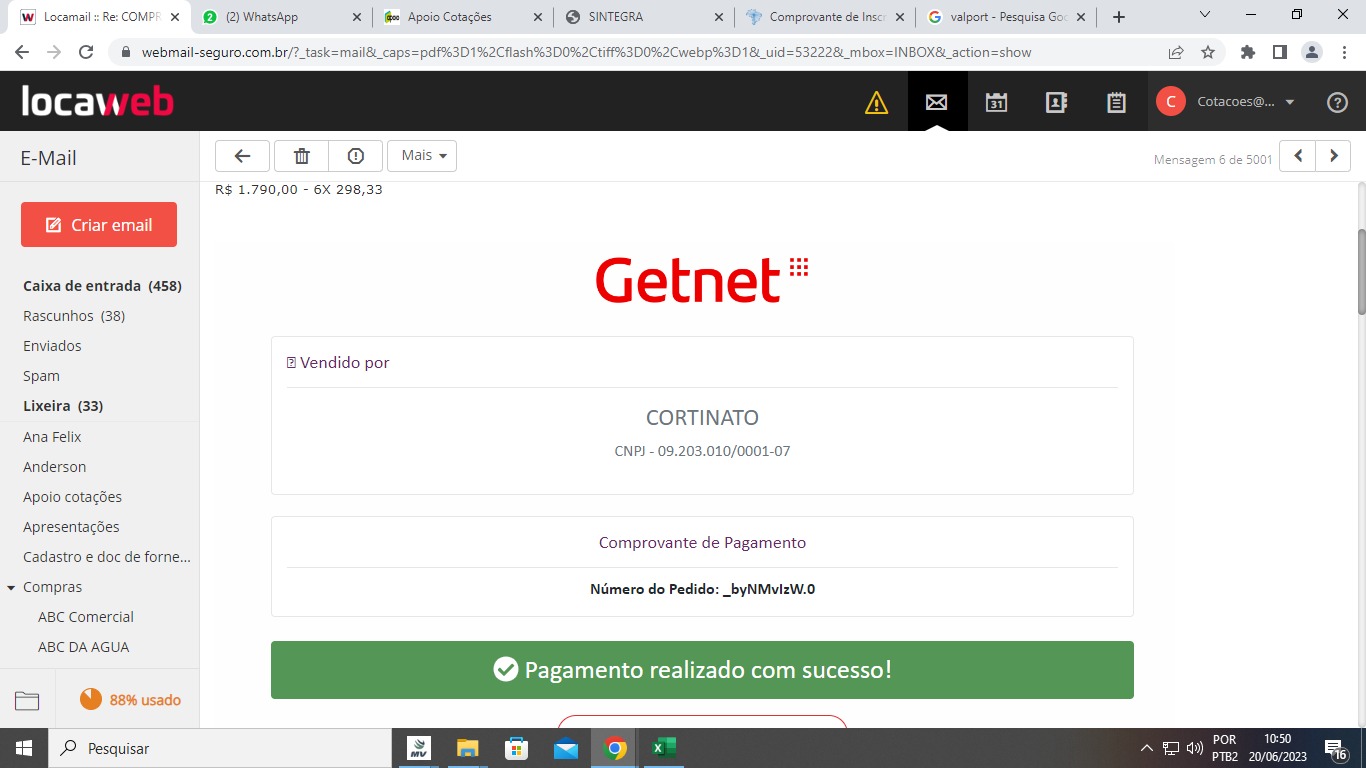Image resolution: width=1366 pixels, height=768 pixels.
Task: Open Apresentações folder
Action: coord(71,527)
